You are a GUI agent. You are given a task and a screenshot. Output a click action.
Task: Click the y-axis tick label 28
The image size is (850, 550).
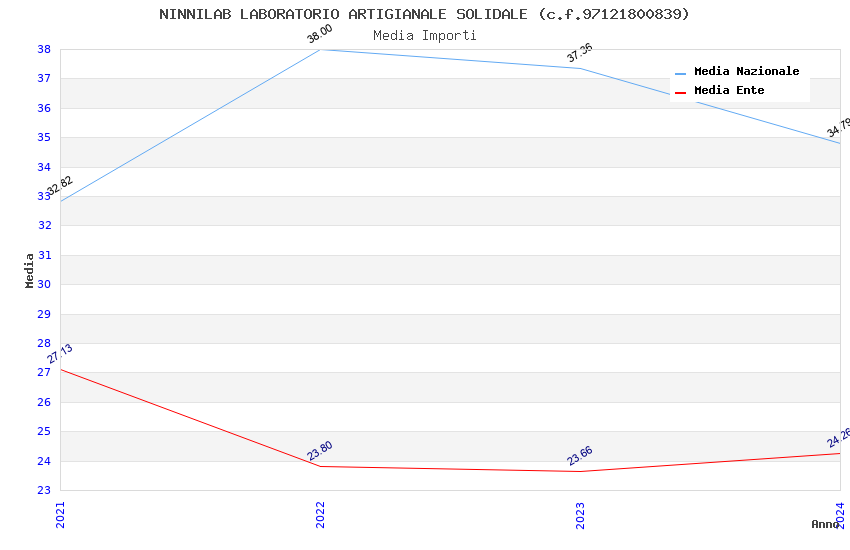point(44,343)
